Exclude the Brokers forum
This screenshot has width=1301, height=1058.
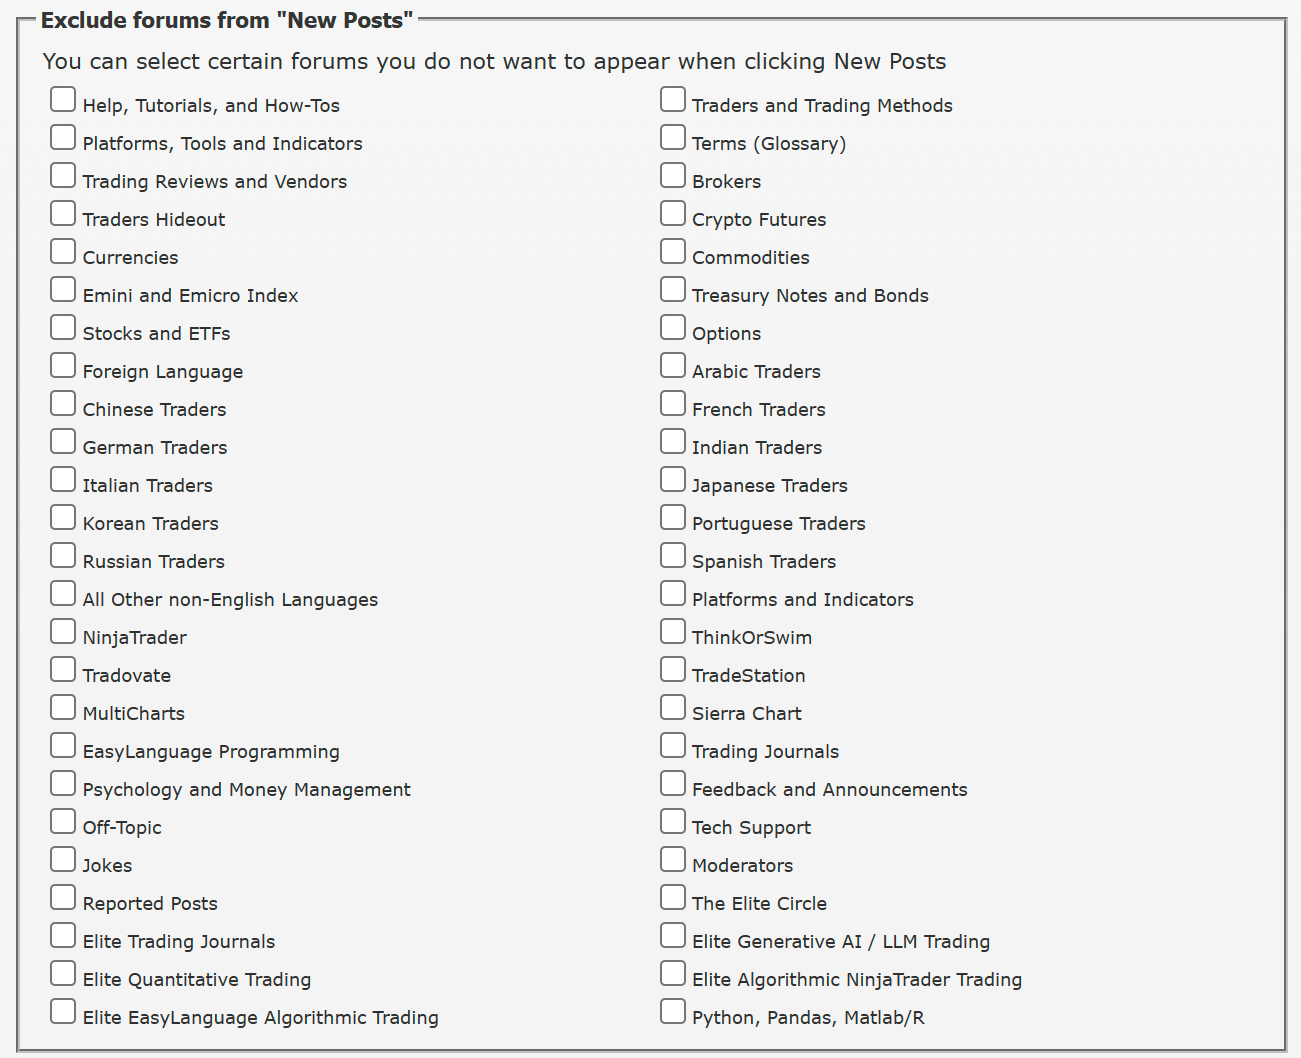[x=673, y=175]
